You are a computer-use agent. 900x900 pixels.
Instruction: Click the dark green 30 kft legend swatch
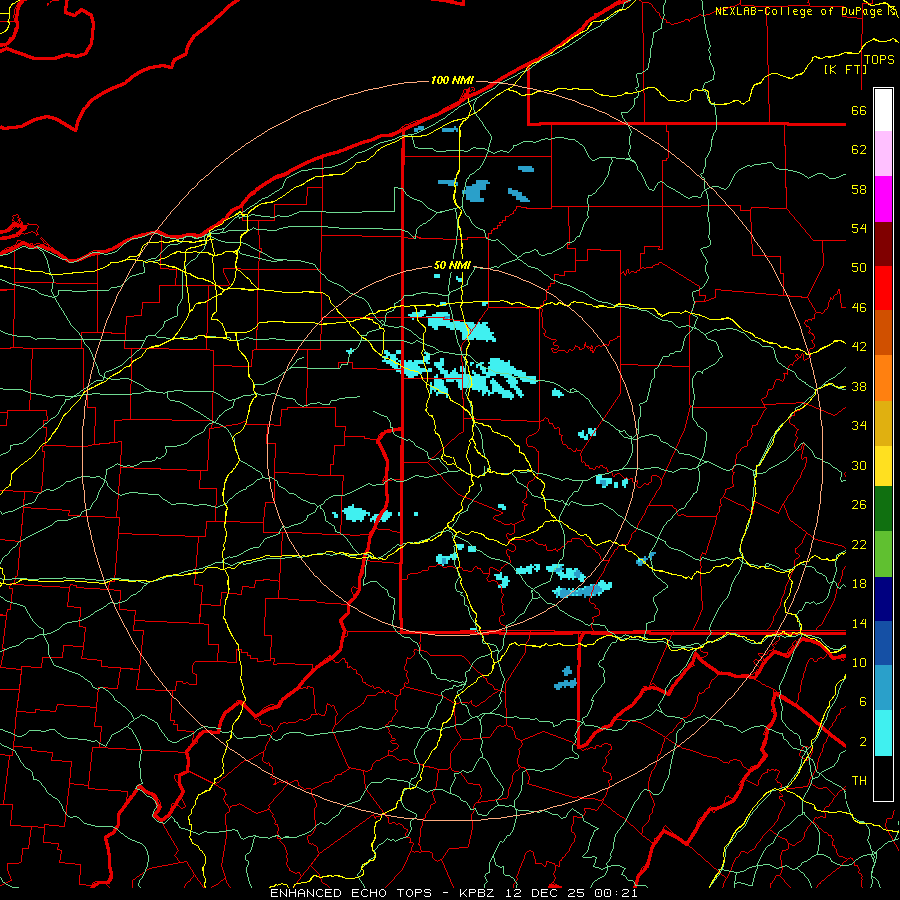pos(883,509)
